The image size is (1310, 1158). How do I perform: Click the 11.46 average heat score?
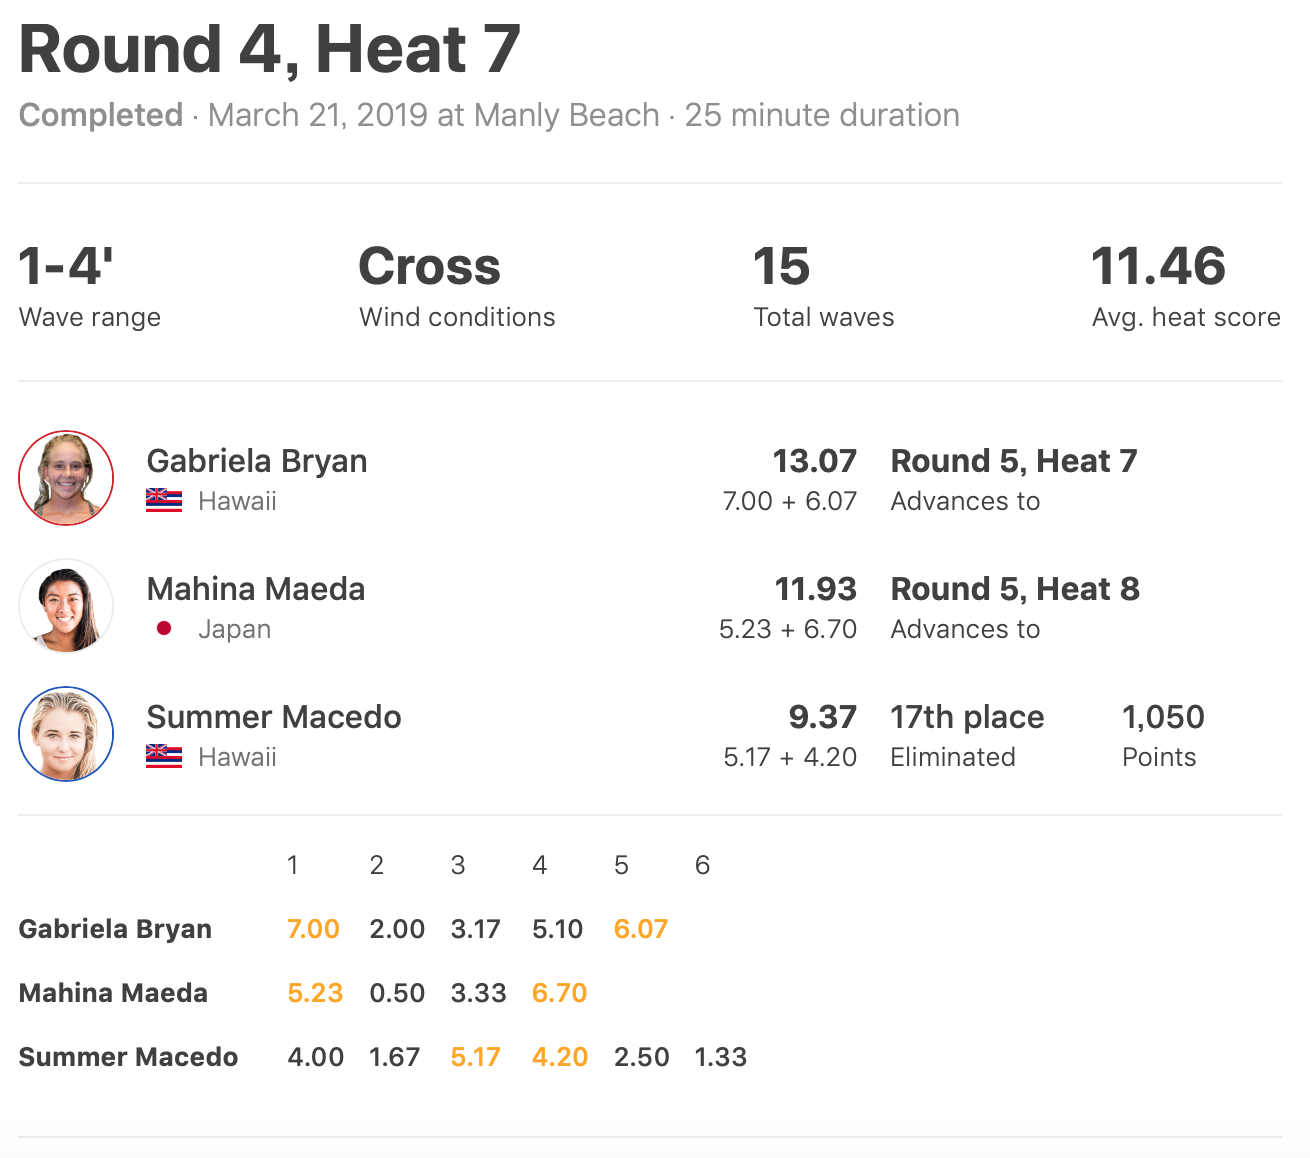pyautogui.click(x=1158, y=267)
